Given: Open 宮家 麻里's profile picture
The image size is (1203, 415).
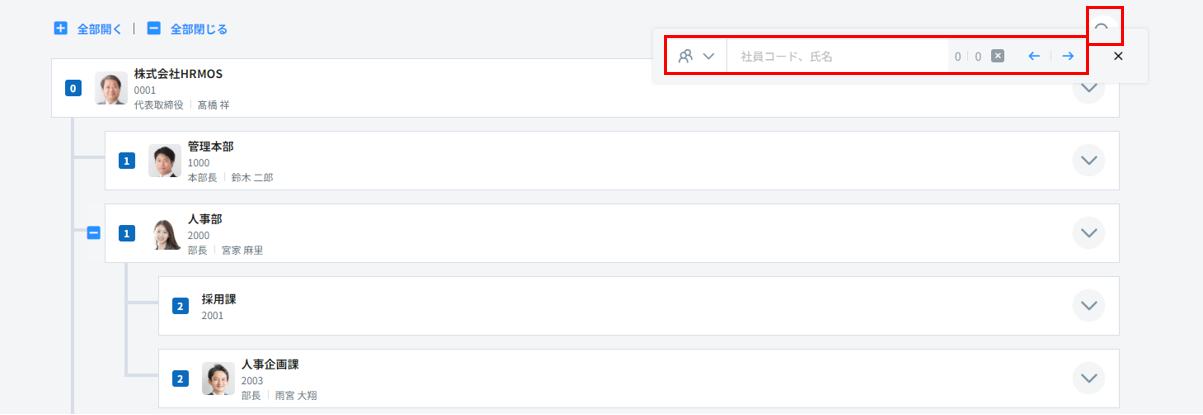Looking at the screenshot, I should click(165, 234).
